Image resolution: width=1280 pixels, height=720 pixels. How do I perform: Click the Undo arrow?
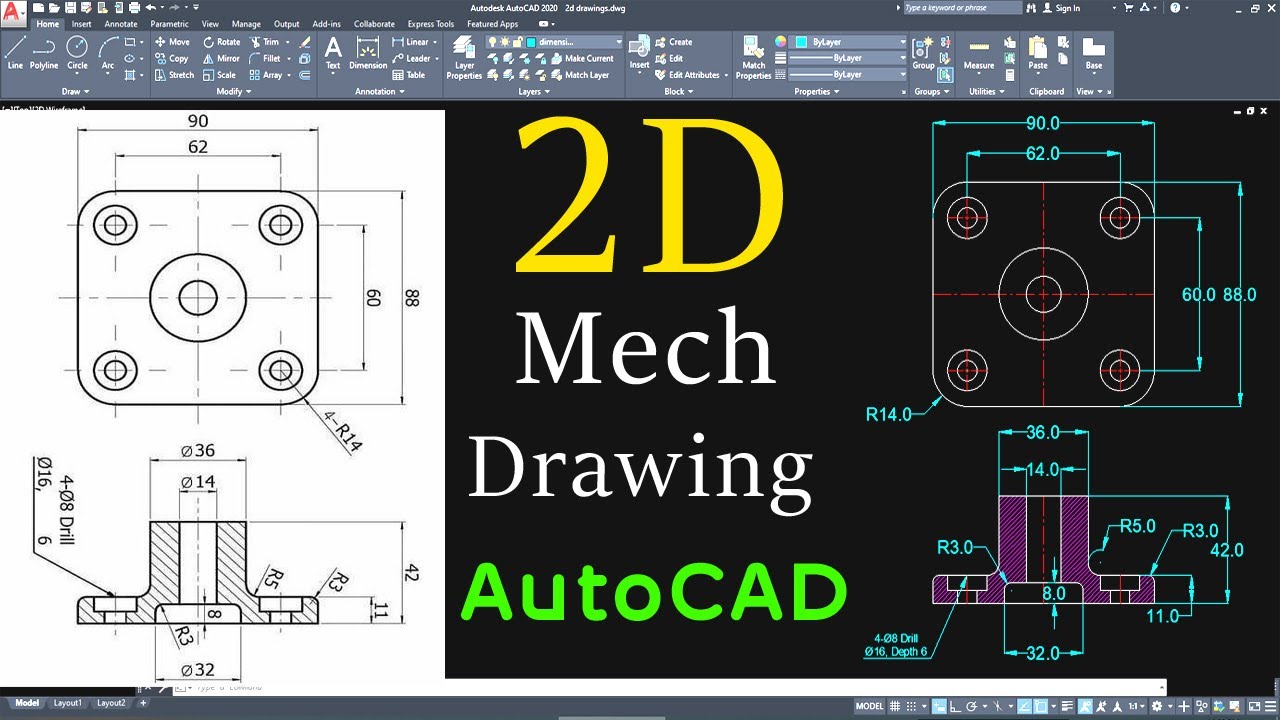pos(149,8)
